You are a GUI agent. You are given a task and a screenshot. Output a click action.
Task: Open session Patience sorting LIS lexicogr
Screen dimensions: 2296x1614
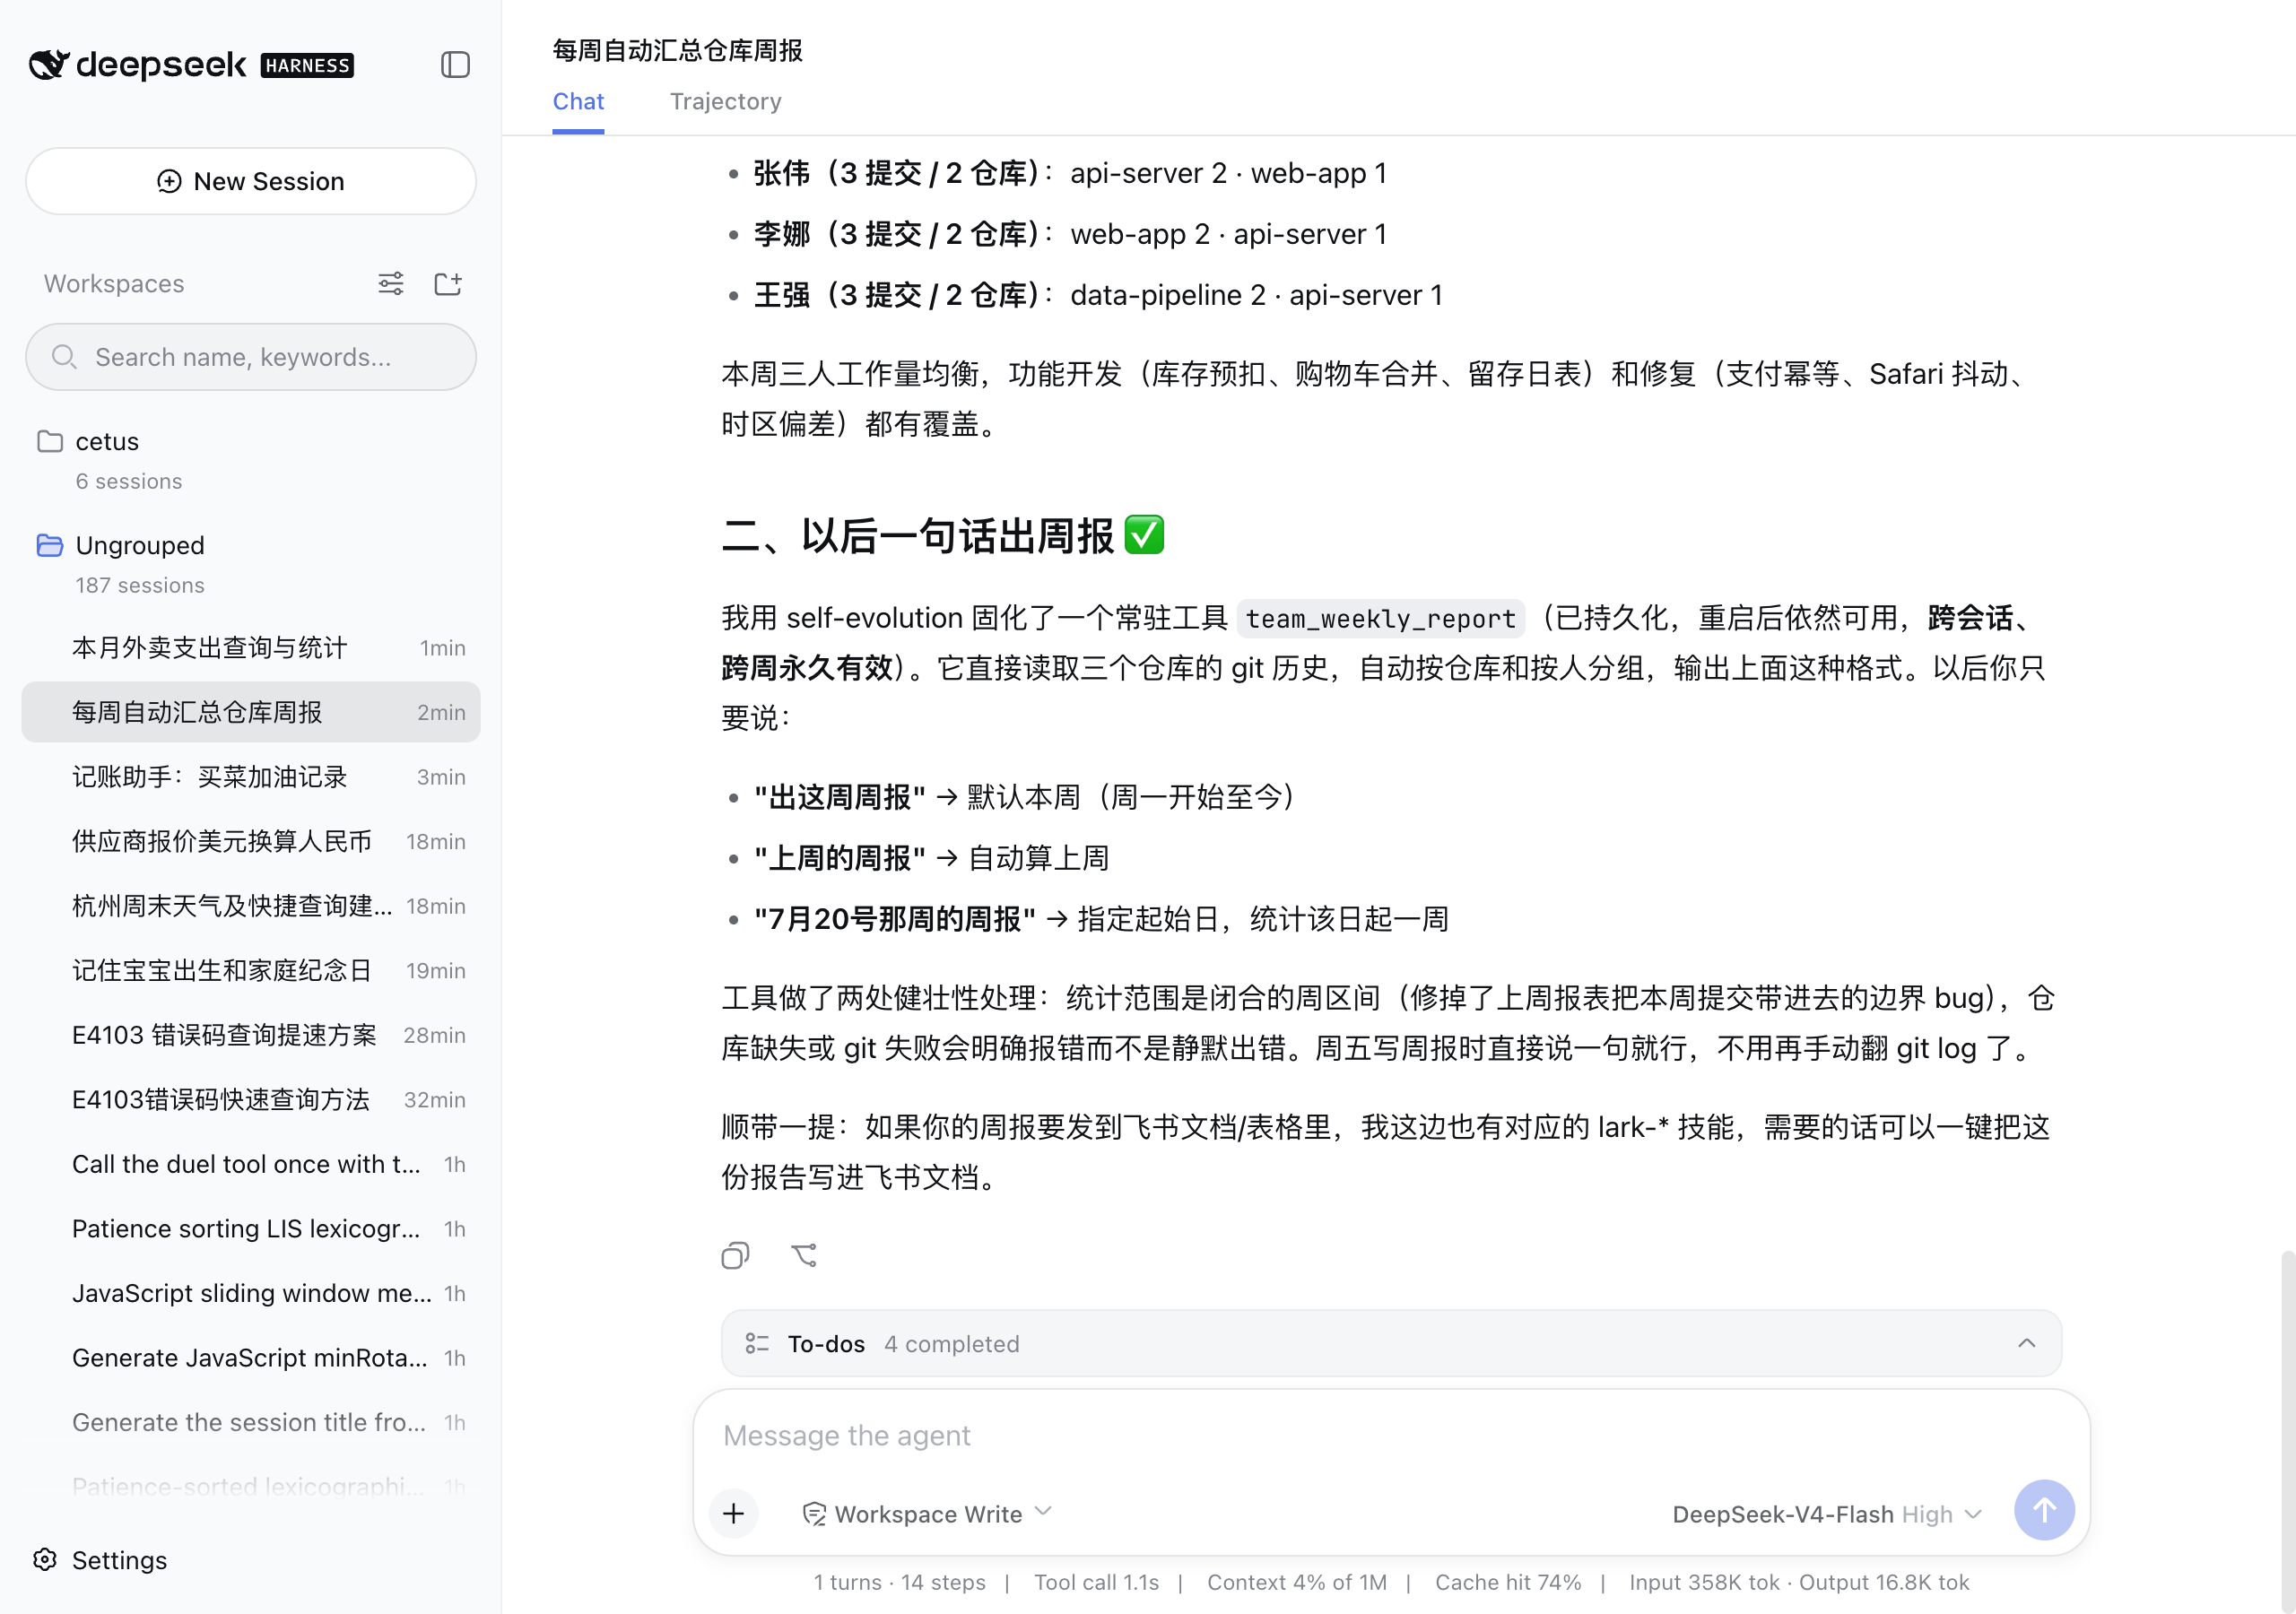coord(250,1228)
